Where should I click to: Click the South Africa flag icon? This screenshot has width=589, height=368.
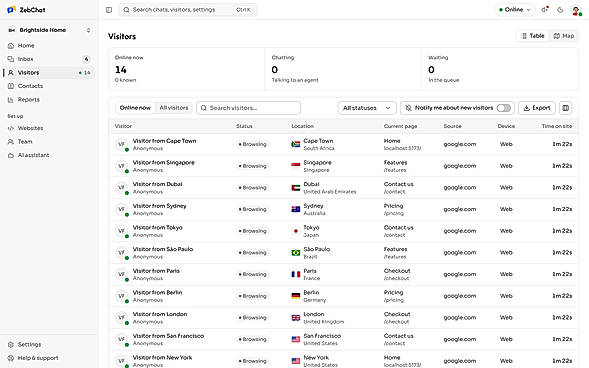(x=296, y=144)
